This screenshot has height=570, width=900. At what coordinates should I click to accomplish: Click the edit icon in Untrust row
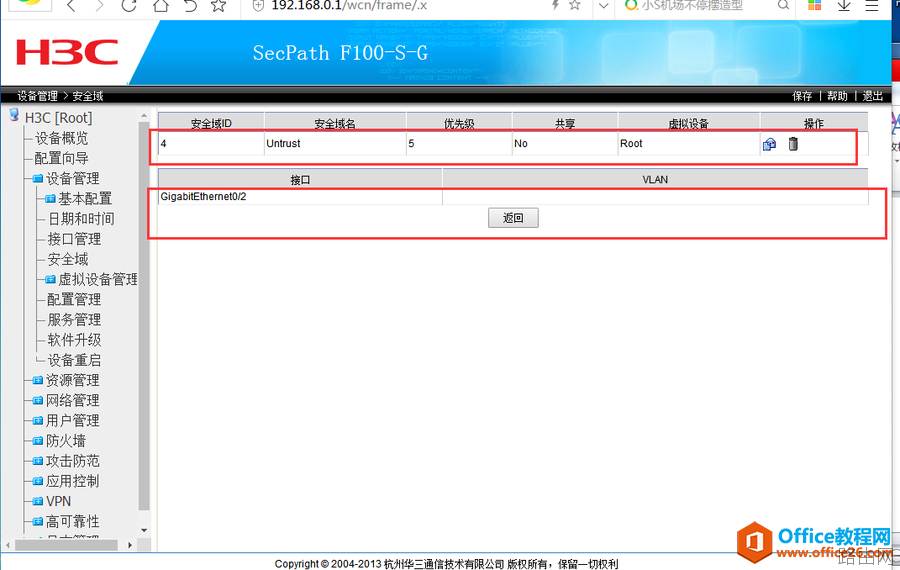tap(769, 144)
